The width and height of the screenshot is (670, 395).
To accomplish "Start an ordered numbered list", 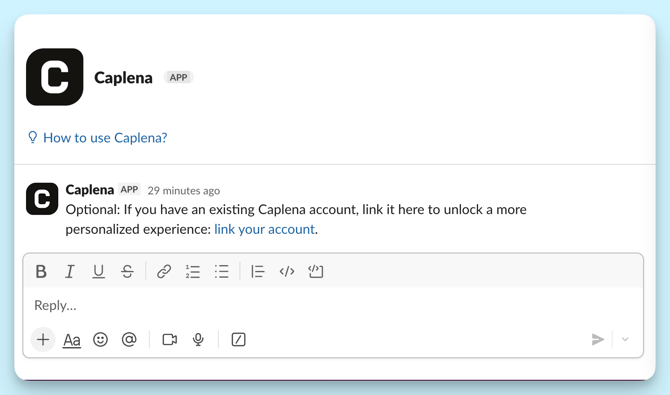I will pyautogui.click(x=193, y=271).
